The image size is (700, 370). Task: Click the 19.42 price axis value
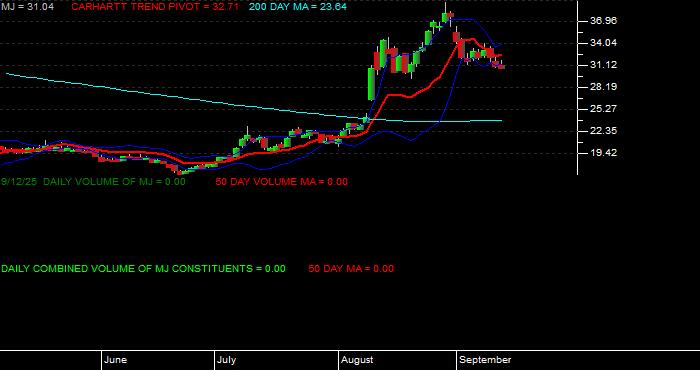tap(603, 153)
